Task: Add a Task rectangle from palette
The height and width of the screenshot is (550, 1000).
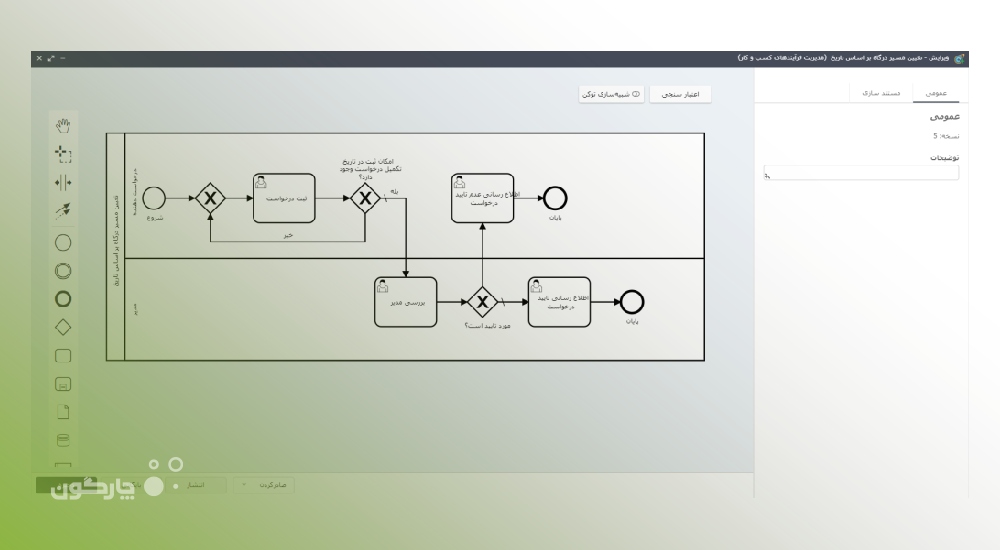Action: pyautogui.click(x=63, y=355)
